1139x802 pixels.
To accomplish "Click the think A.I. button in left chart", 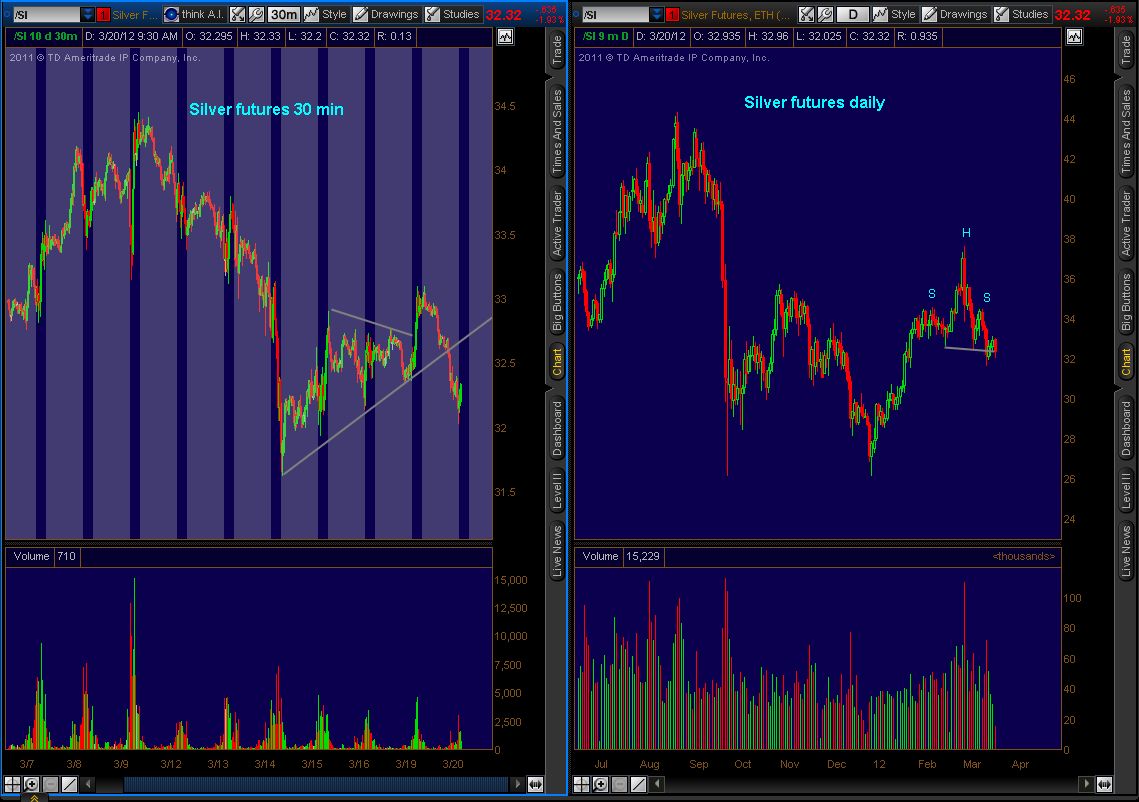I will point(194,14).
